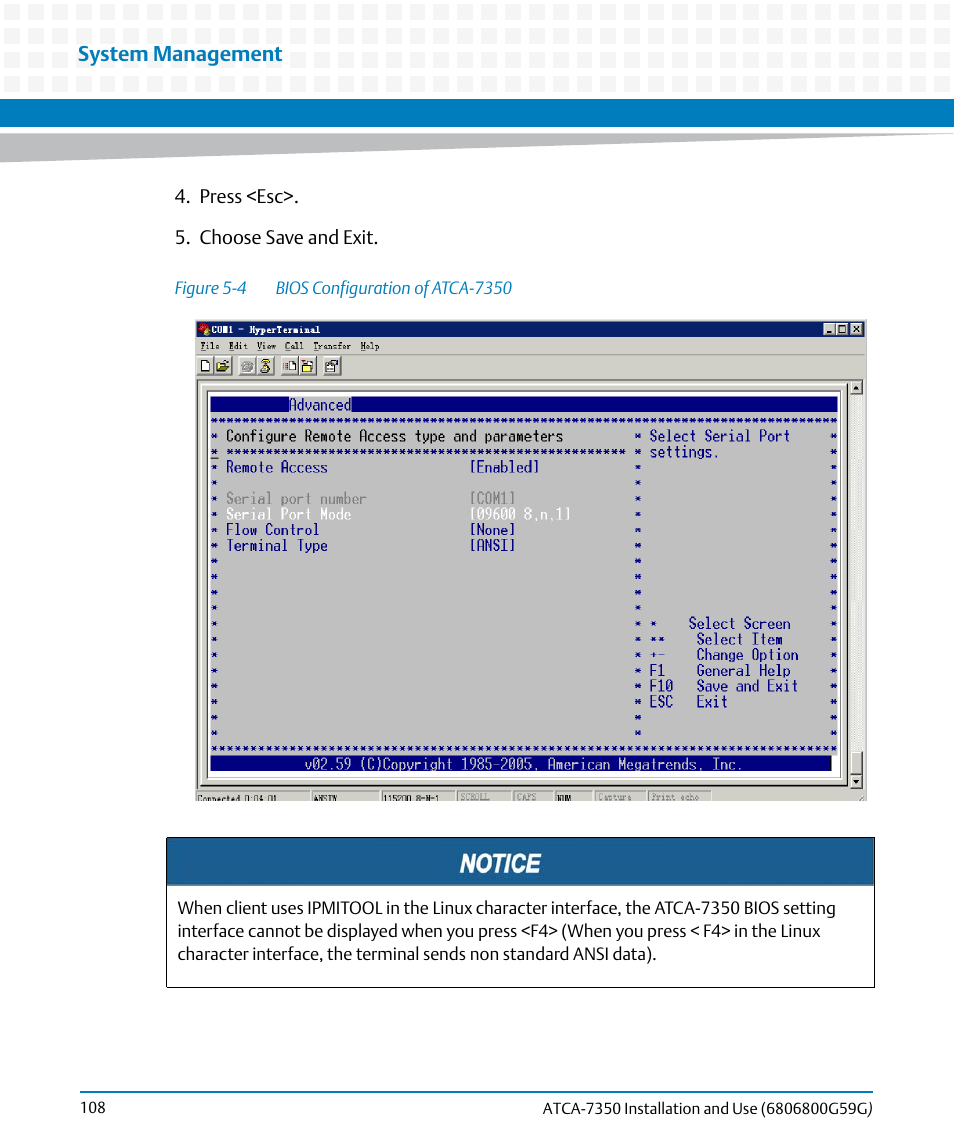954x1145 pixels.
Task: Click the 'System Management' page header
Action: point(180,54)
